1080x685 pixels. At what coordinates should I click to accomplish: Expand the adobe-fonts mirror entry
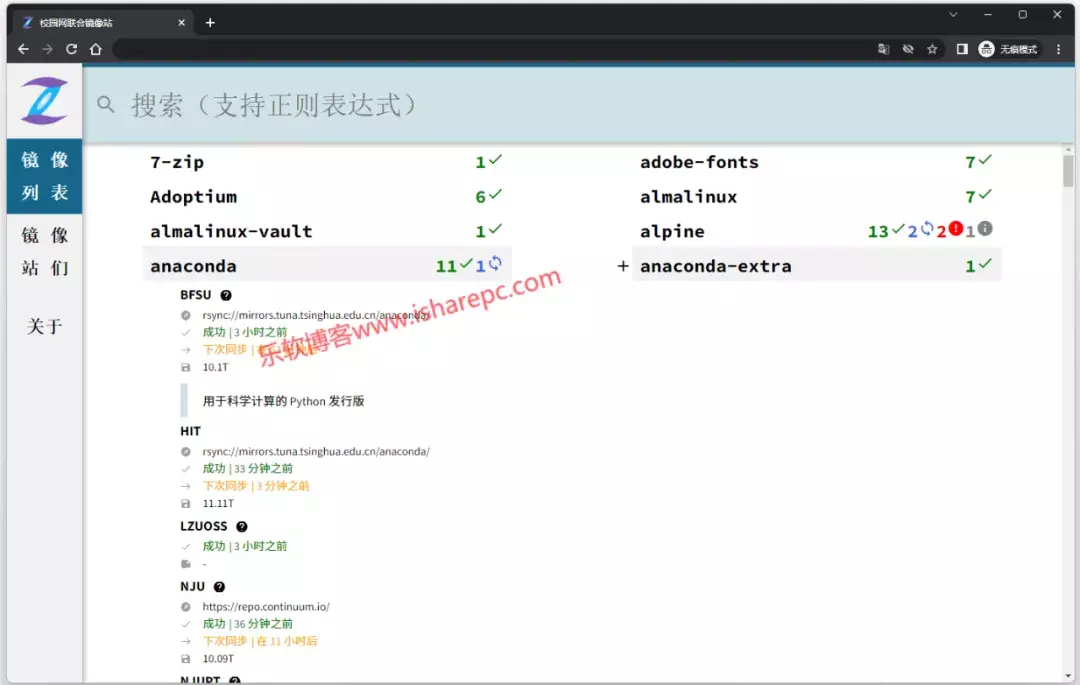point(816,162)
